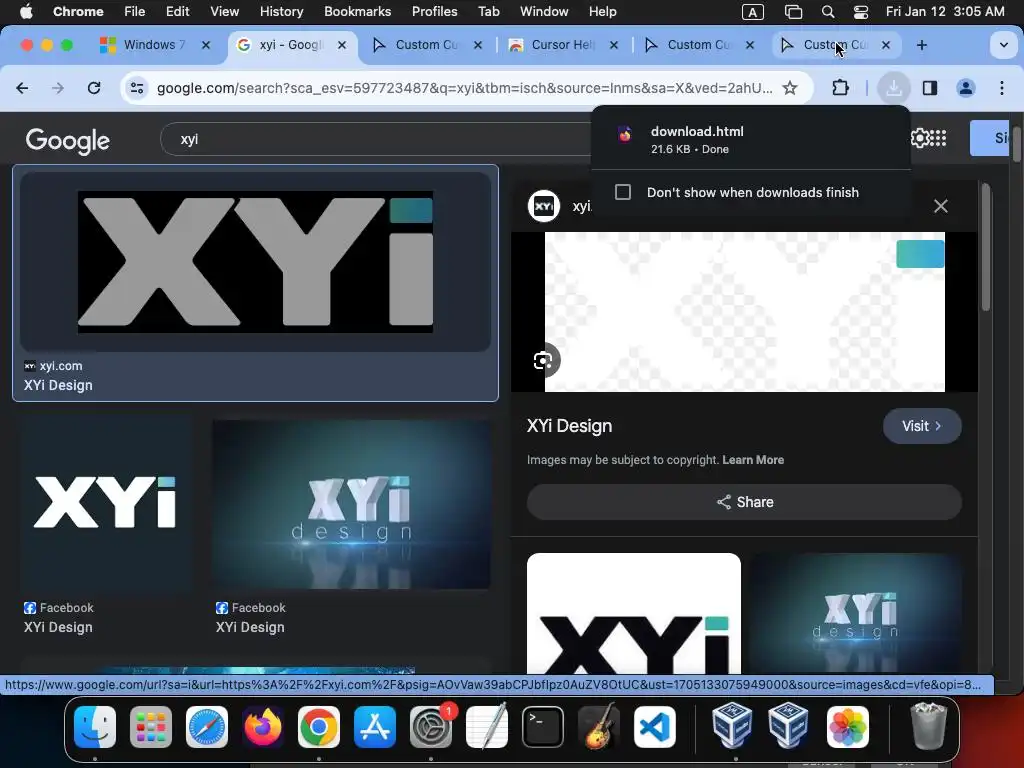The image size is (1024, 768).
Task: Reload the current page
Action: click(94, 88)
